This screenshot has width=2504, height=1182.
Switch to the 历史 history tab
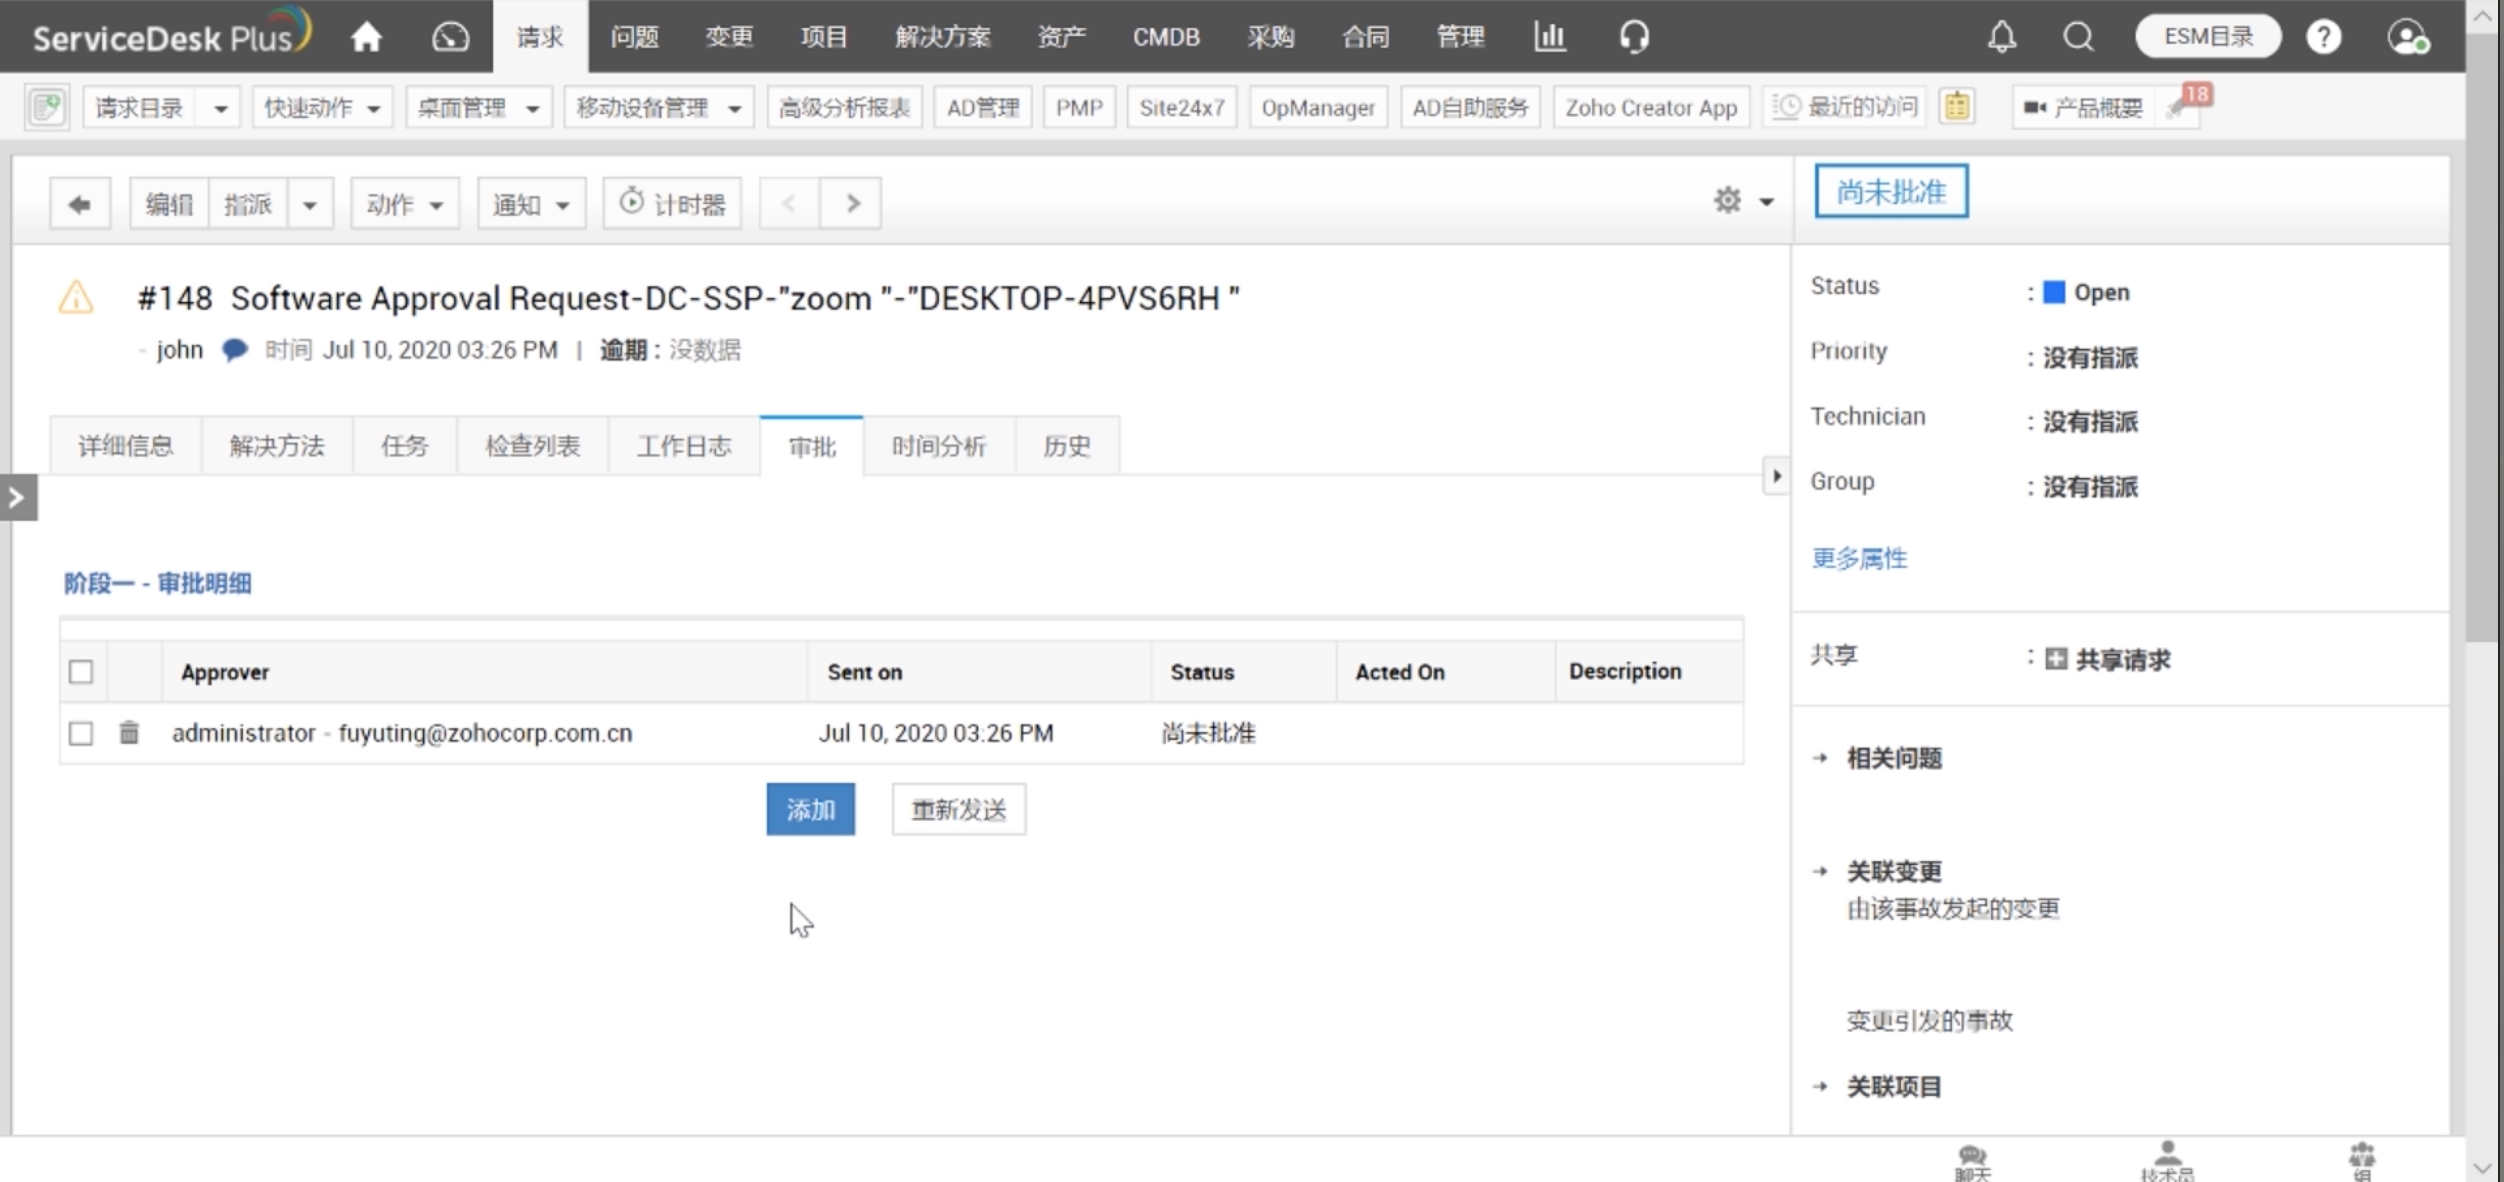pyautogui.click(x=1066, y=446)
